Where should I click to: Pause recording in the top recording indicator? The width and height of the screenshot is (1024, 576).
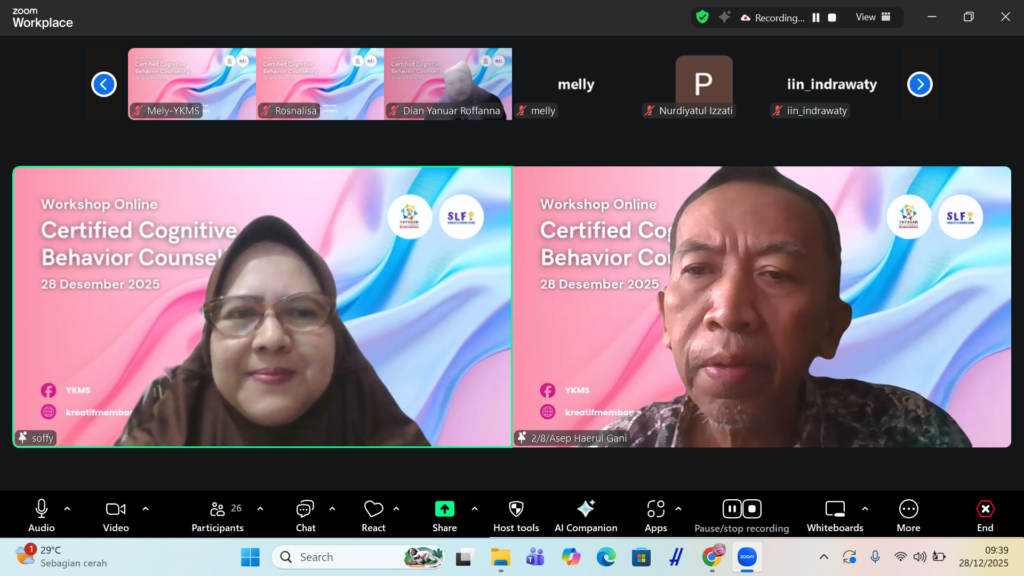click(x=816, y=17)
